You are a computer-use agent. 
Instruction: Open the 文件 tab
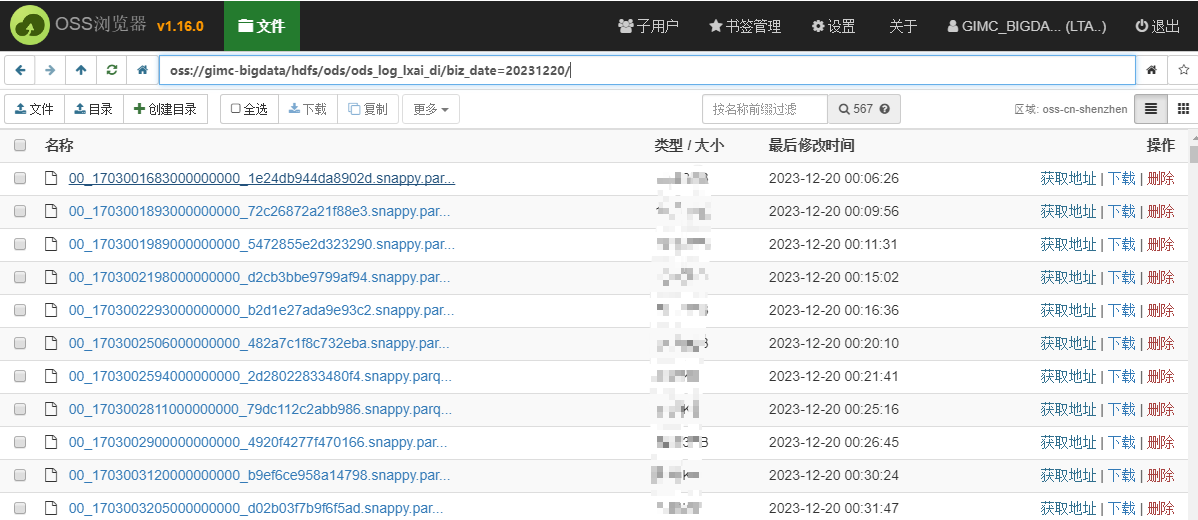(261, 26)
